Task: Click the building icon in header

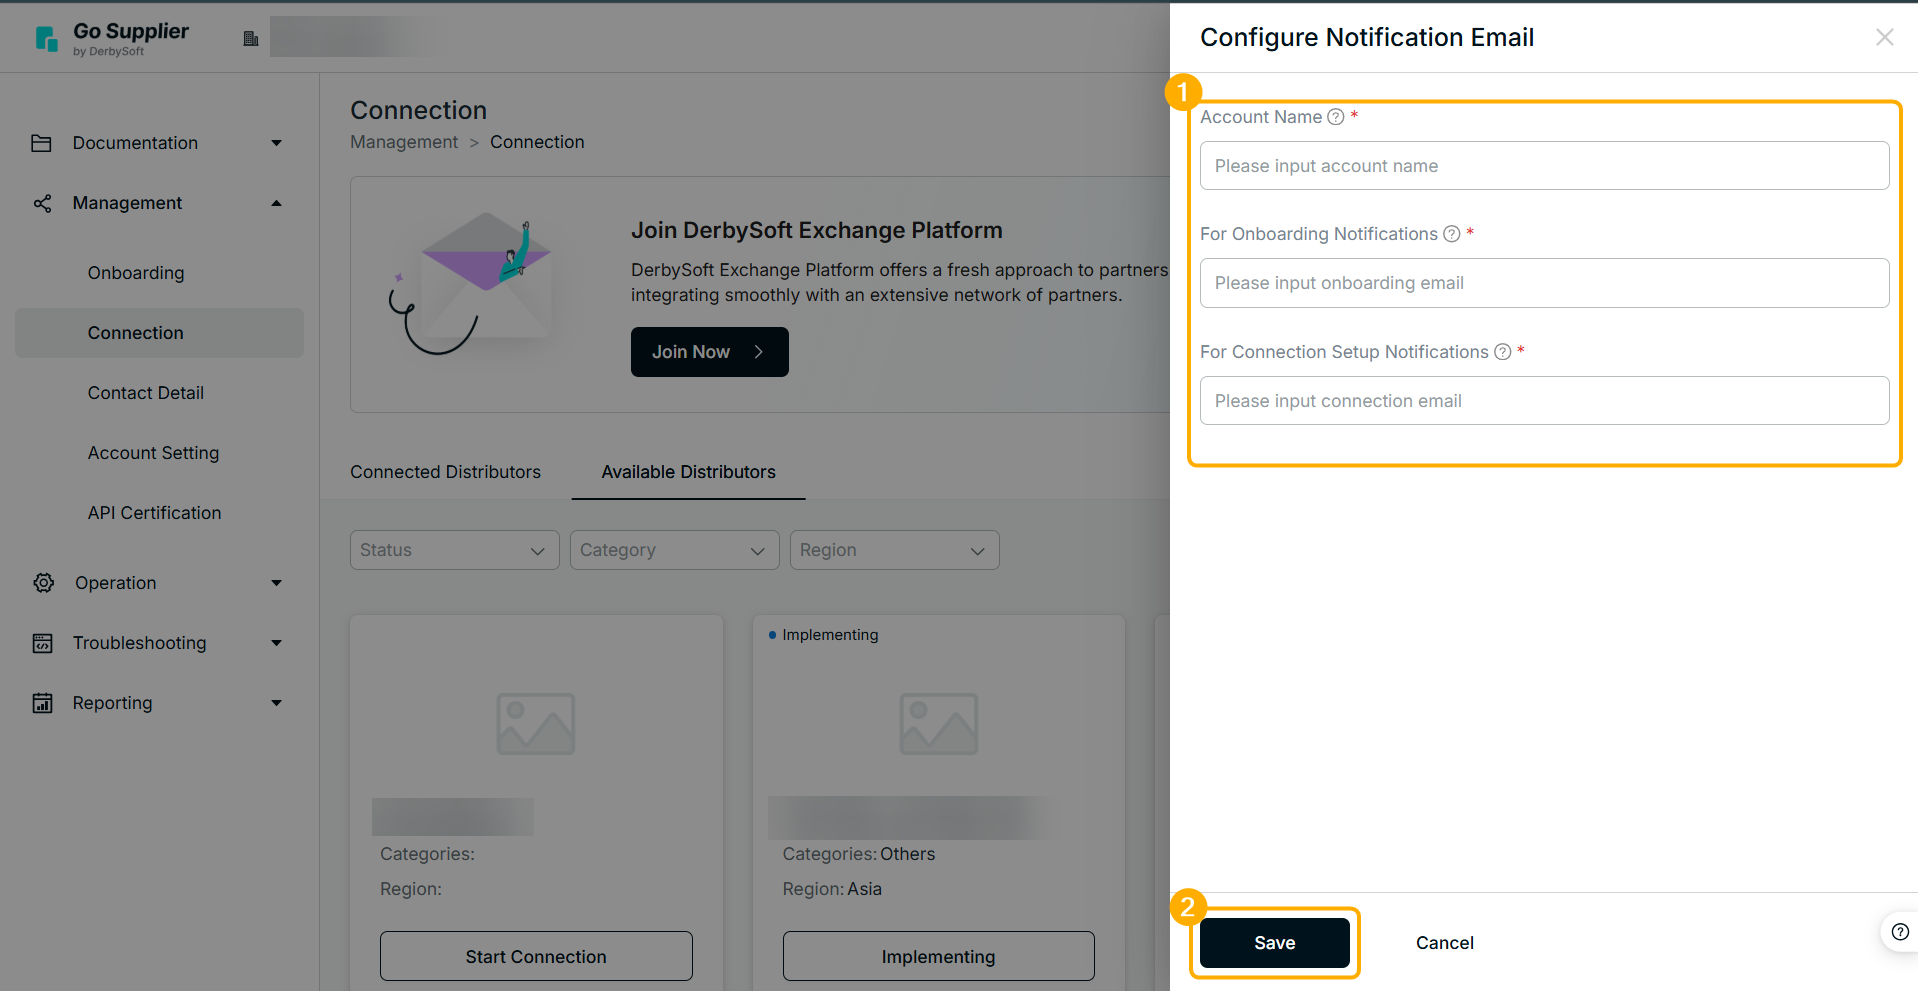Action: click(x=251, y=38)
